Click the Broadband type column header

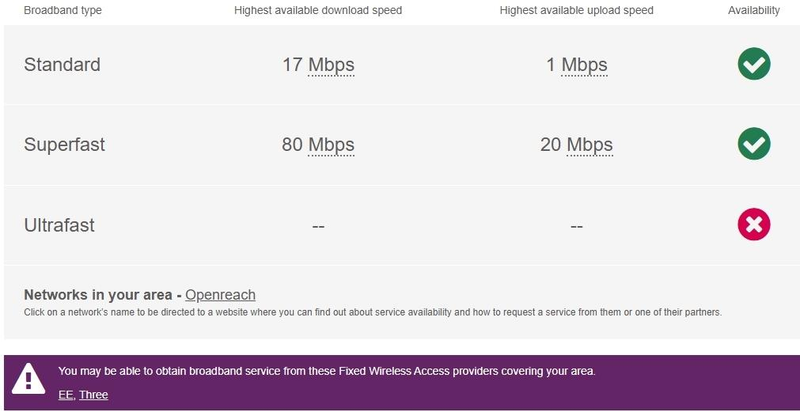(62, 11)
